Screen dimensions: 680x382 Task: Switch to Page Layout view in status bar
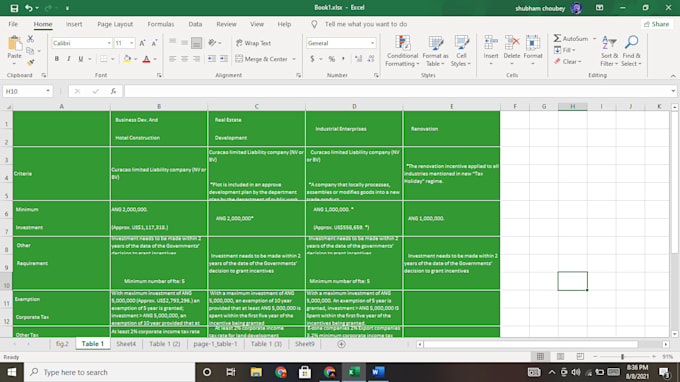coord(560,356)
